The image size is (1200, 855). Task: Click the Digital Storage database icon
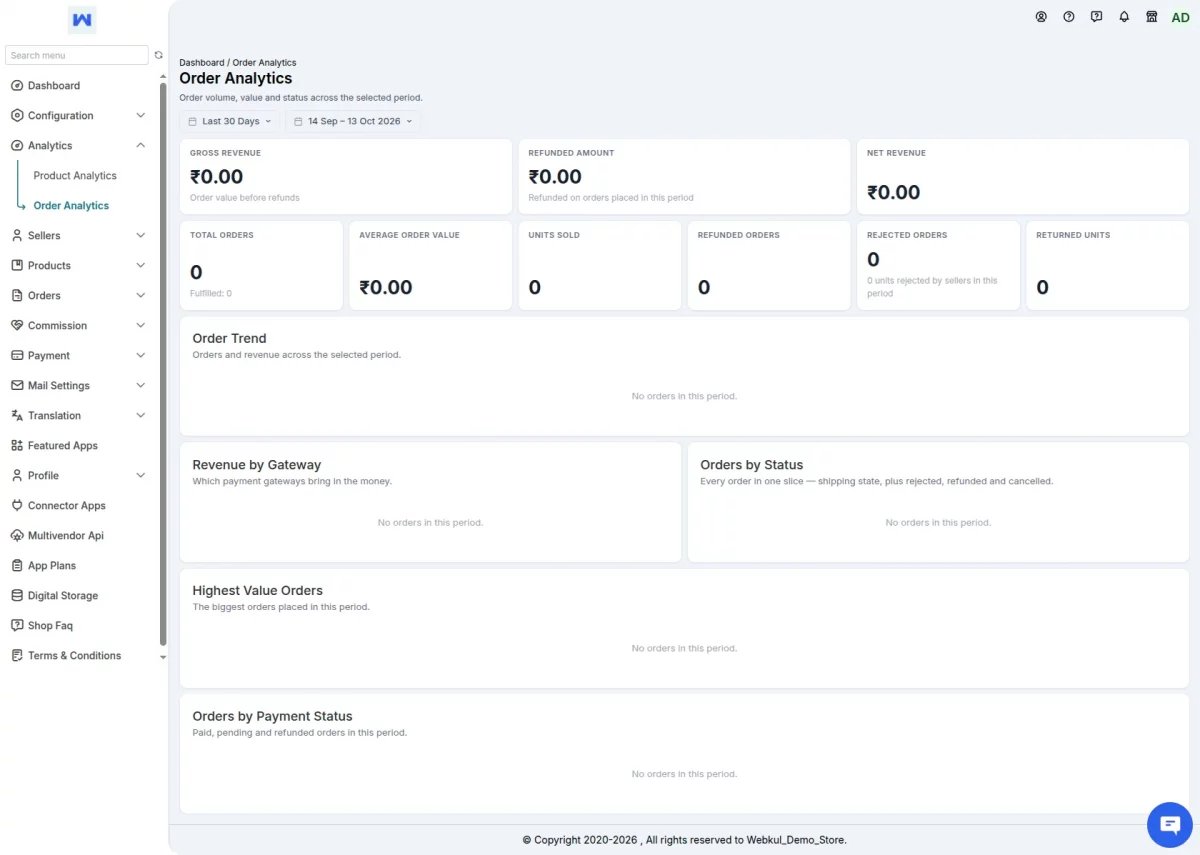(x=17, y=596)
